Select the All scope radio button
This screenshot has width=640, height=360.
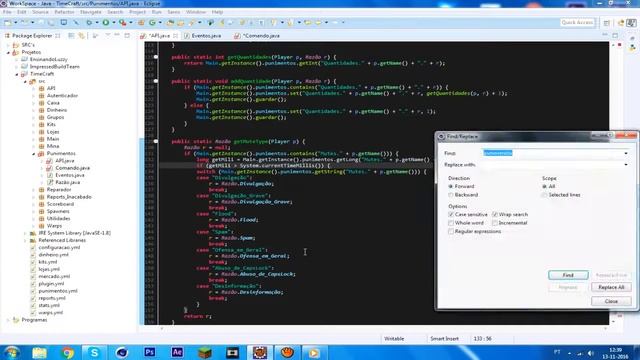point(544,187)
